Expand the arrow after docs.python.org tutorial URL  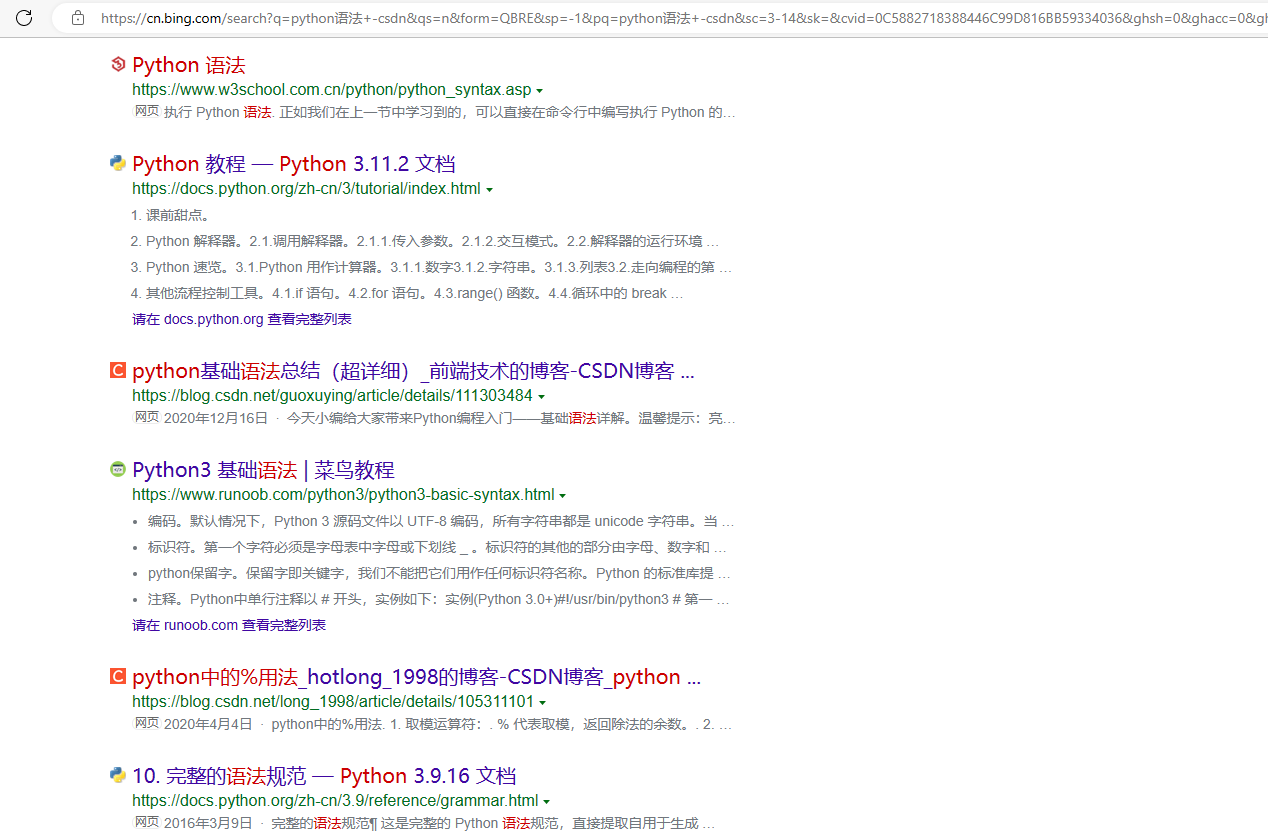(489, 190)
